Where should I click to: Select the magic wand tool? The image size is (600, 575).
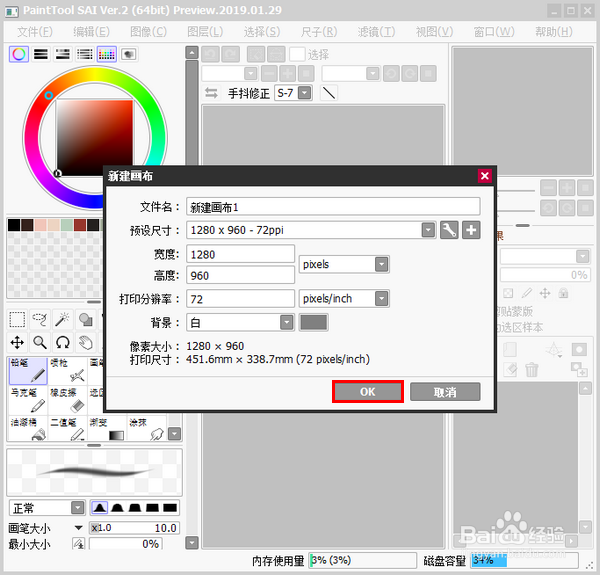click(x=62, y=319)
